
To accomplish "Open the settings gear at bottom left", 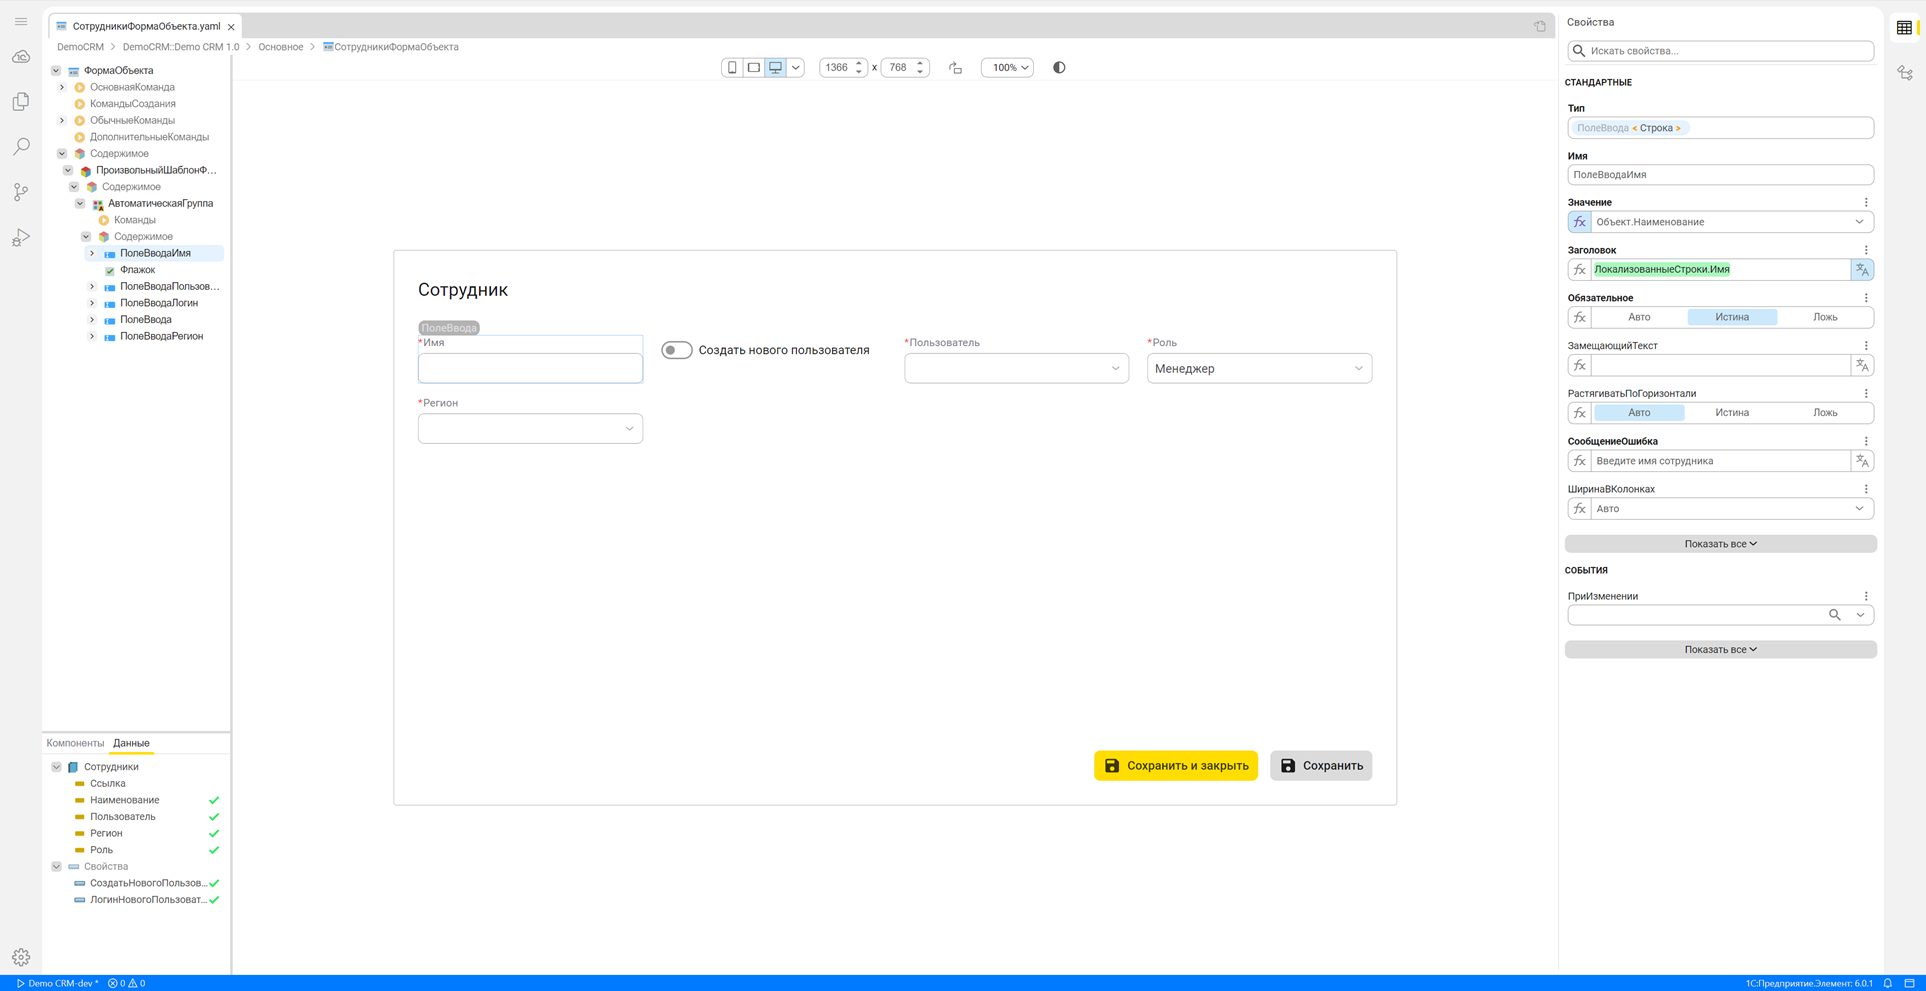I will coord(21,957).
